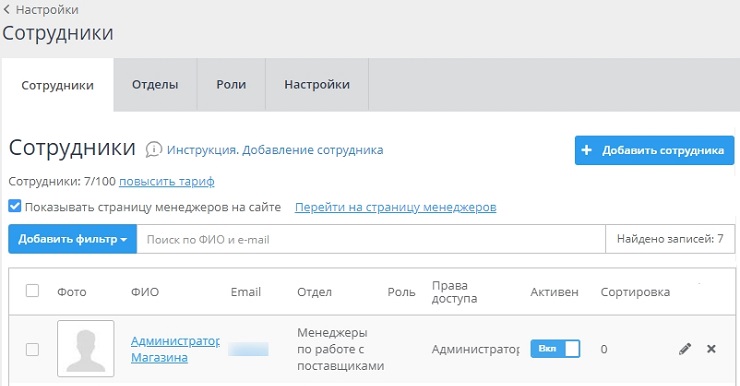
Task: Click the Менеджеры по работе с поставщиками cell
Action: click(341, 349)
